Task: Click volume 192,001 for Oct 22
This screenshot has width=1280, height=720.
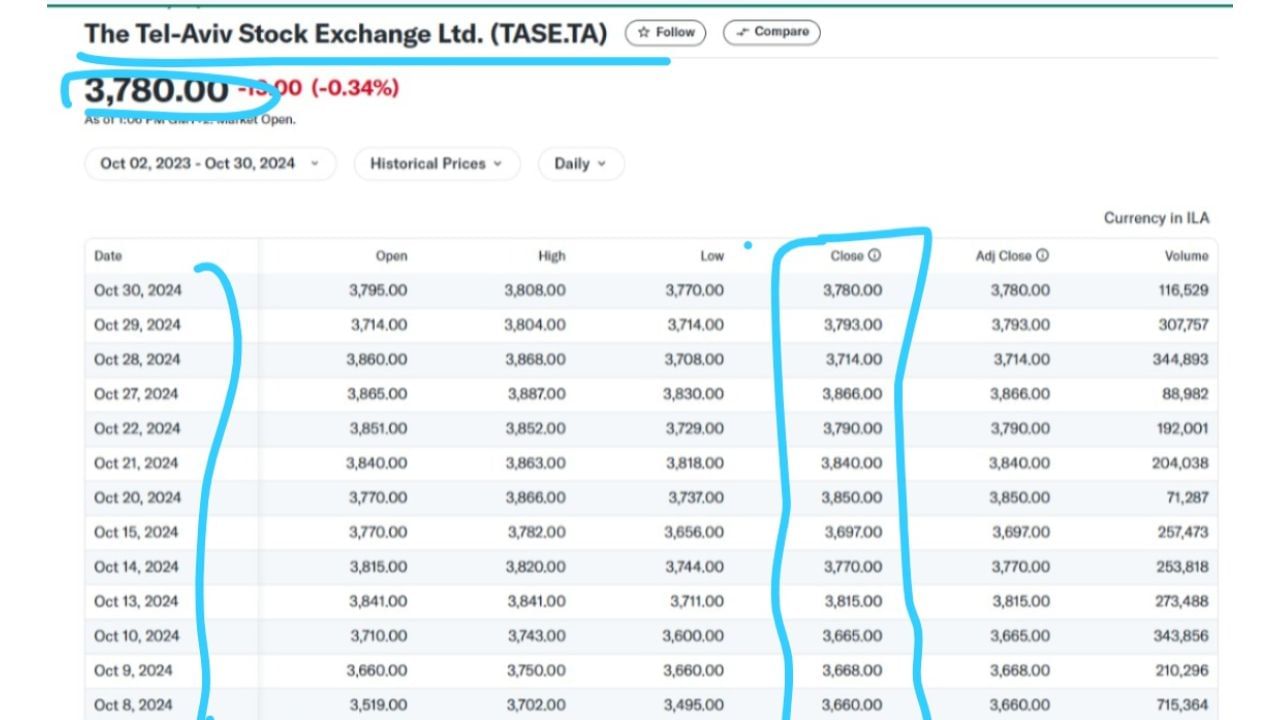Action: pyautogui.click(x=1183, y=429)
